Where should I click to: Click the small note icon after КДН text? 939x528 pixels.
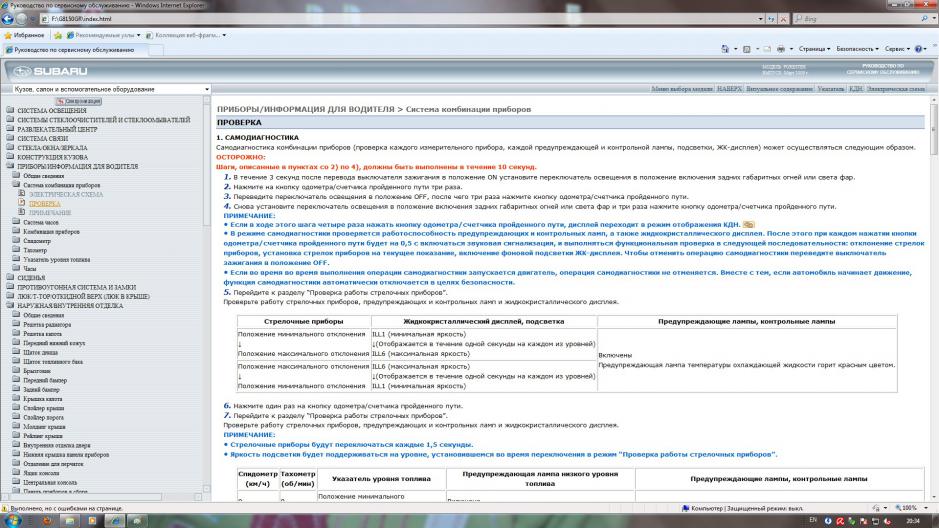(x=749, y=224)
